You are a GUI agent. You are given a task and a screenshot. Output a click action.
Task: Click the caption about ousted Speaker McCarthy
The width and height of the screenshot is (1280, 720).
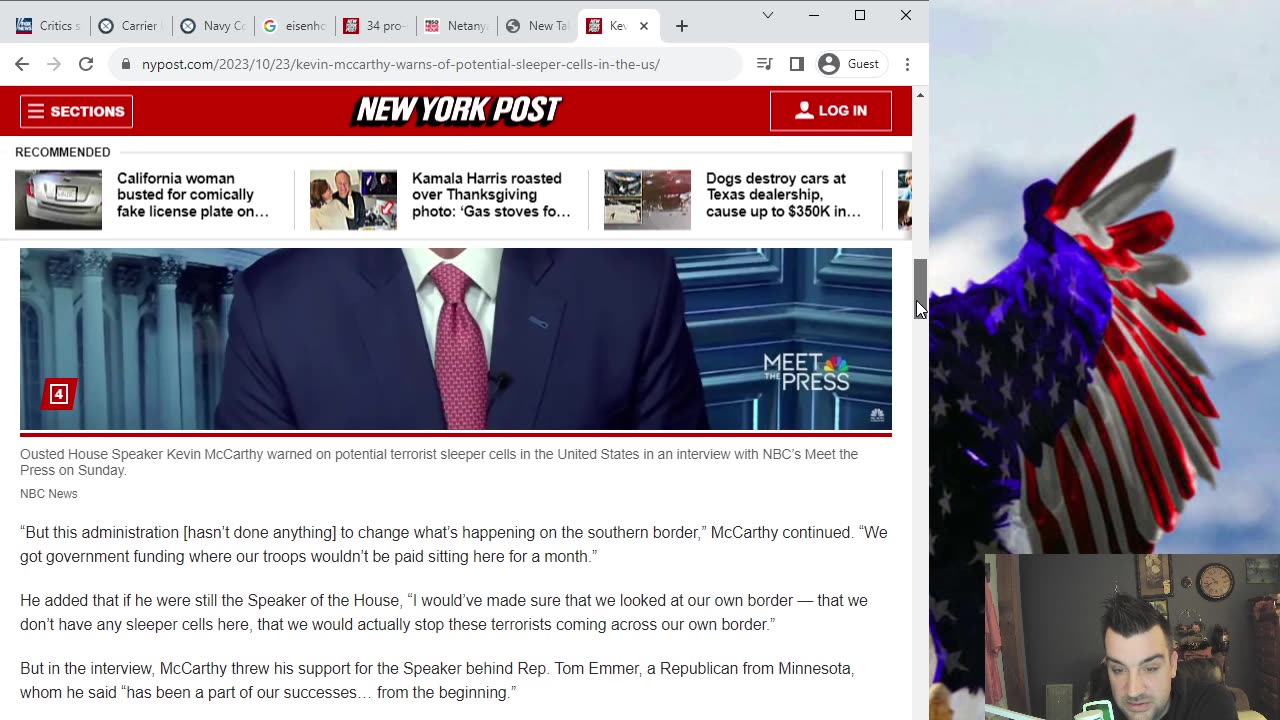click(x=439, y=462)
